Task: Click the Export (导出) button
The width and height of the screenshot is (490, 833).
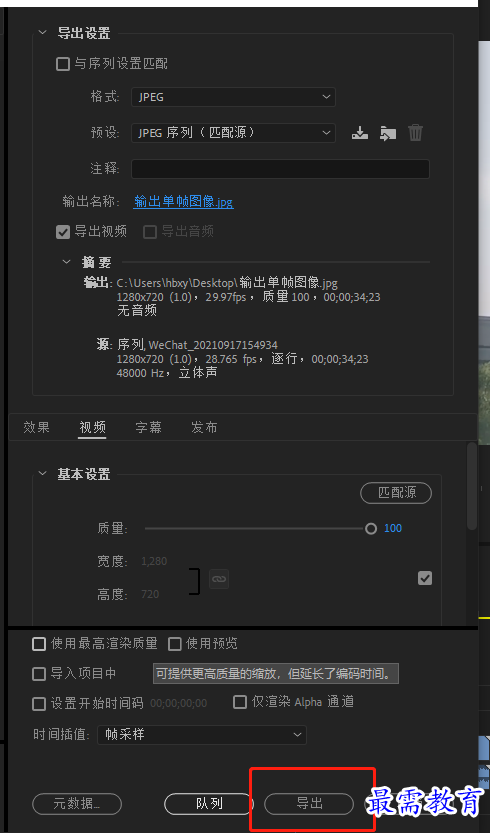Action: (x=309, y=804)
